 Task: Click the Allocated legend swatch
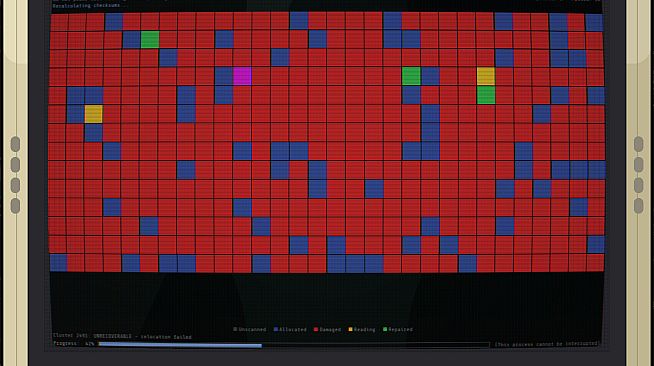tap(276, 329)
